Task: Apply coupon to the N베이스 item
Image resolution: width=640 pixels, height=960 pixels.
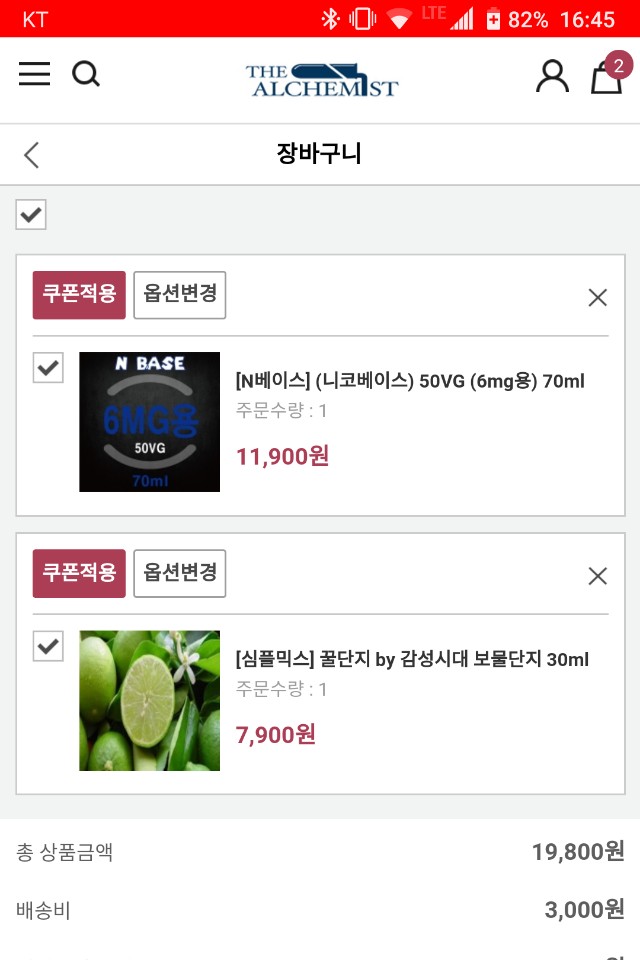Action: (79, 295)
